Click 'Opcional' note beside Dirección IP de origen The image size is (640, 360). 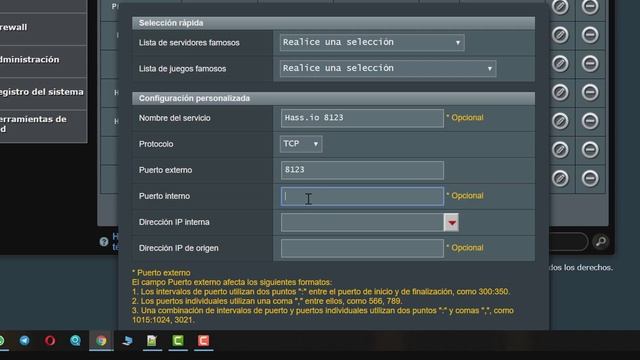tap(465, 248)
